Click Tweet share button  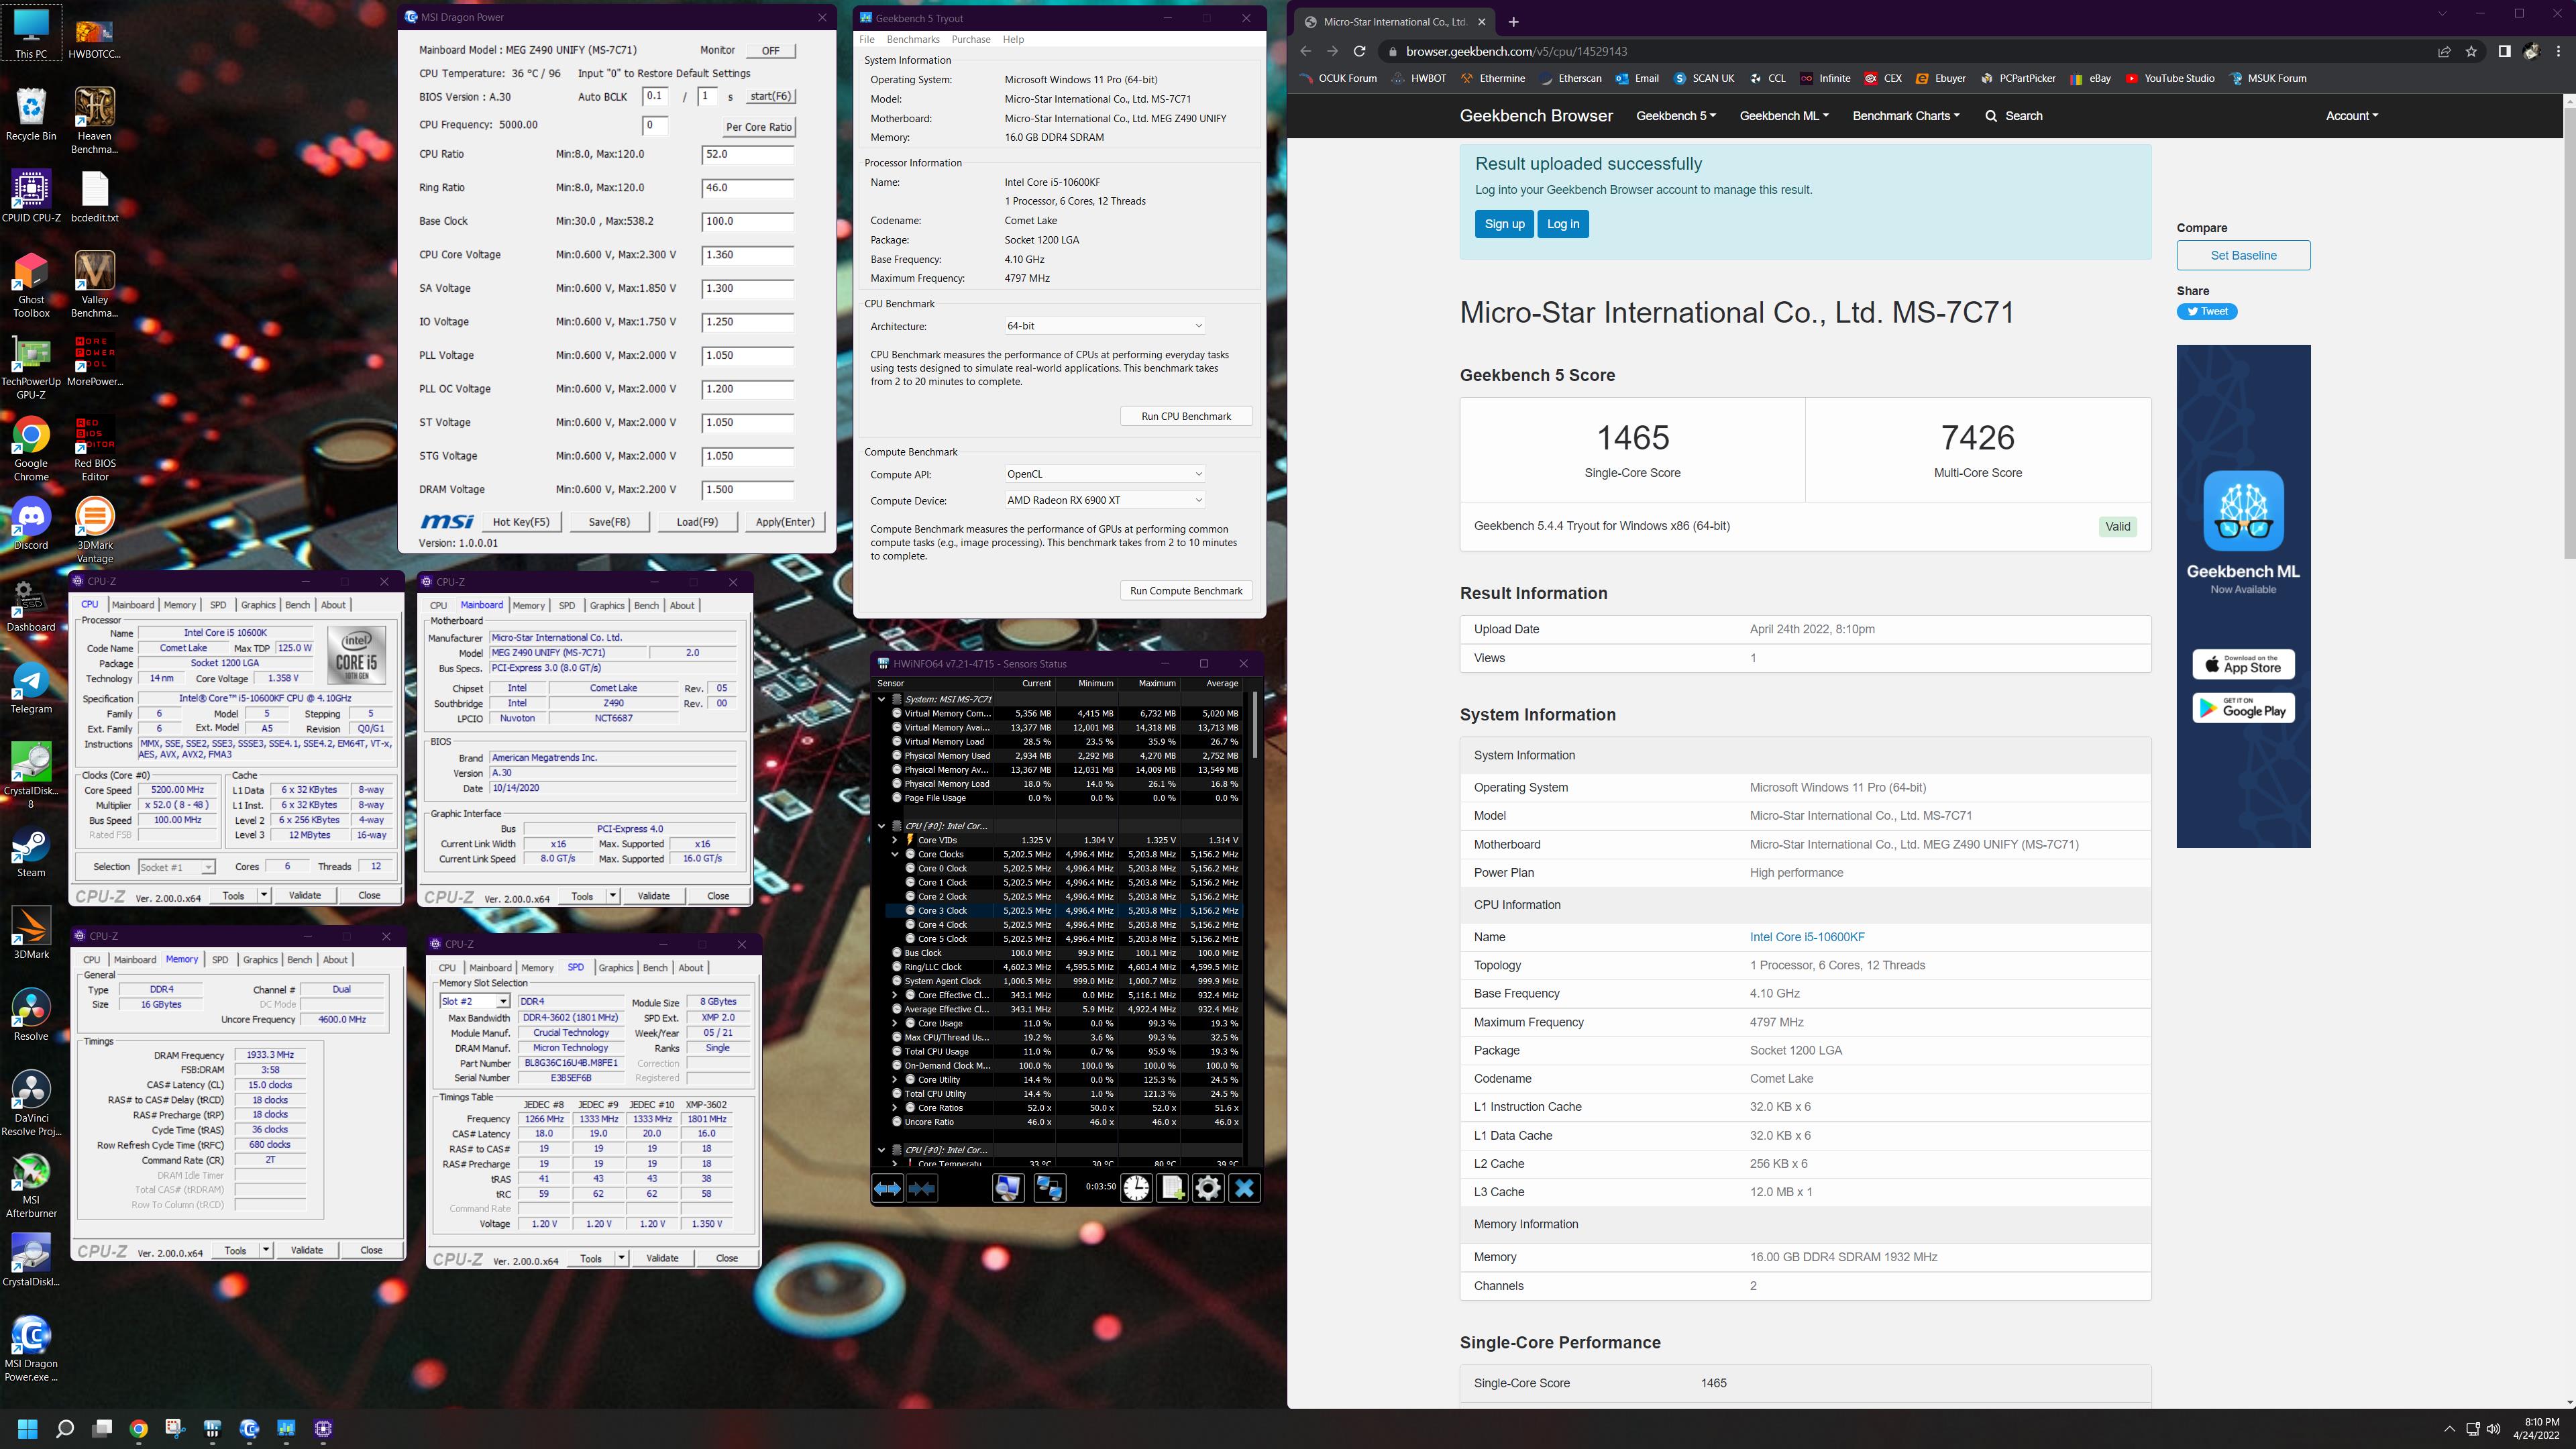click(x=2207, y=311)
